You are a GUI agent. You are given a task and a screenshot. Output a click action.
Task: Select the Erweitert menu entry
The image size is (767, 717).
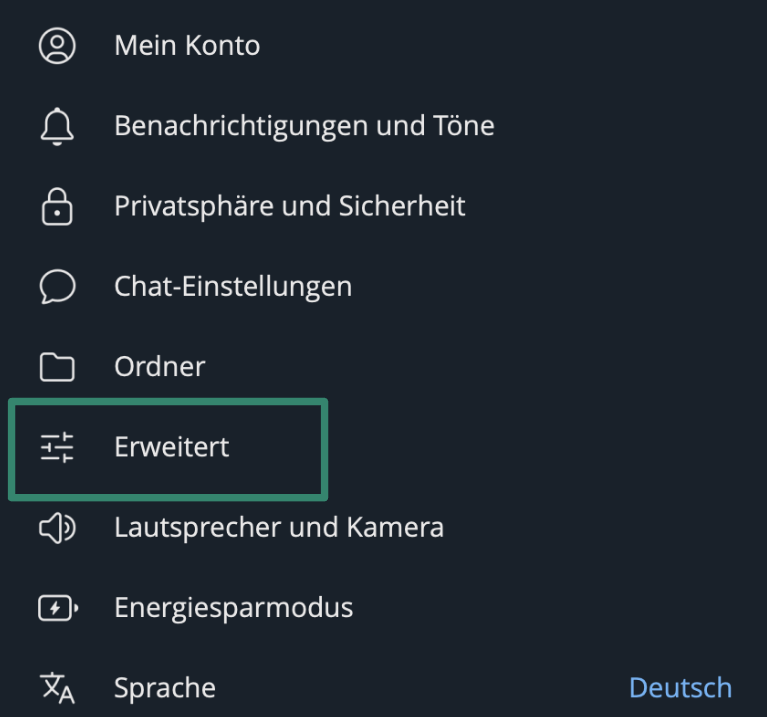[x=172, y=447]
